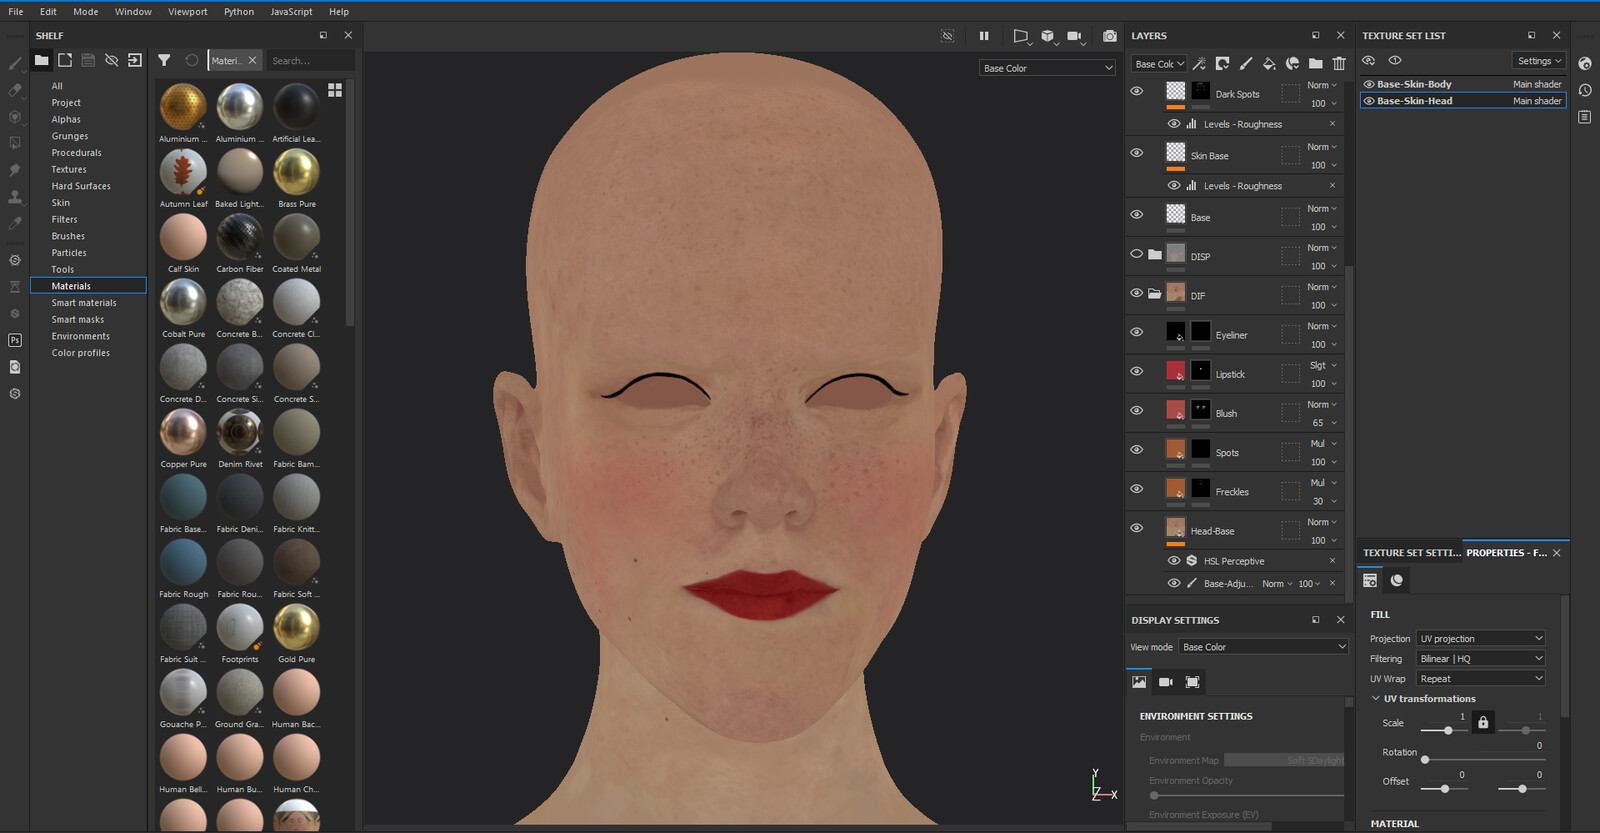Select the Gold Pure material thumbnail
The width and height of the screenshot is (1600, 833).
(x=296, y=628)
